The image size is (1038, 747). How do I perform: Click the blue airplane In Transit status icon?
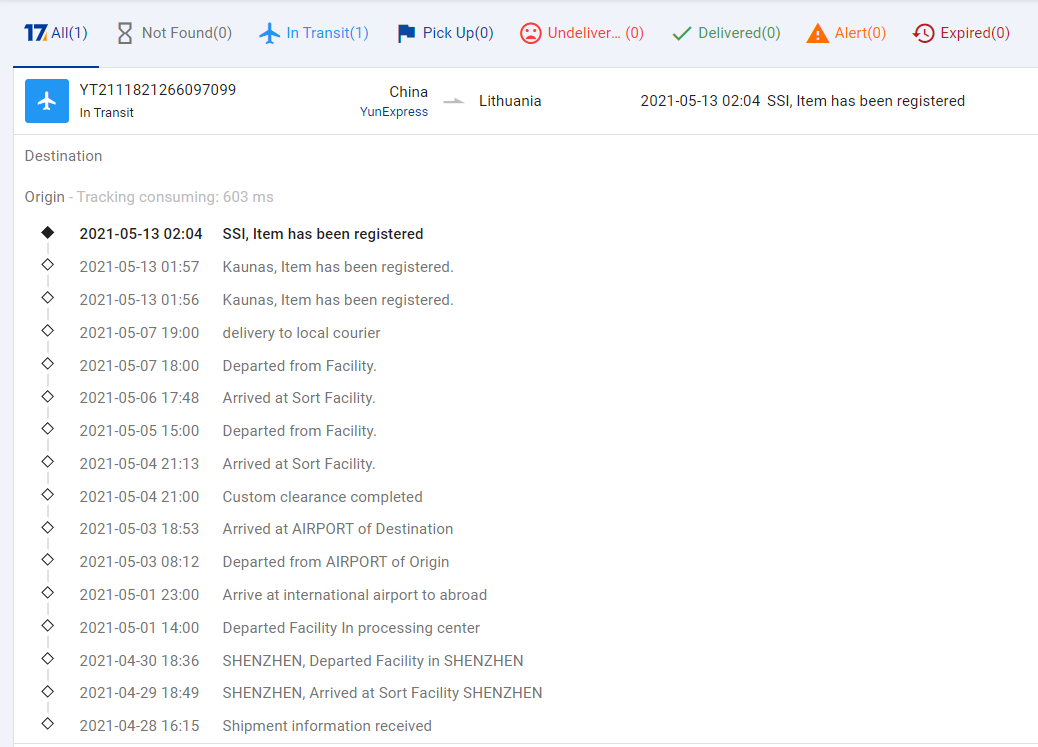pyautogui.click(x=47, y=101)
